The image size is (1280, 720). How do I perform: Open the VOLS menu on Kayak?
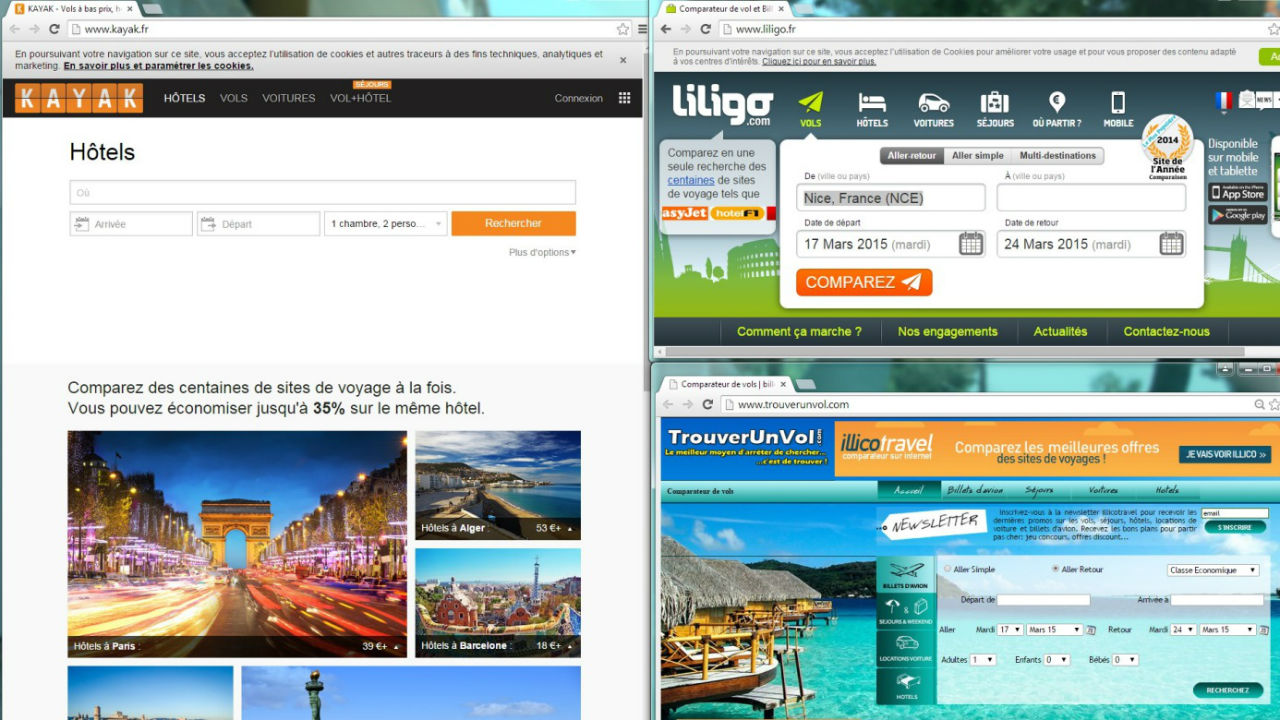234,98
